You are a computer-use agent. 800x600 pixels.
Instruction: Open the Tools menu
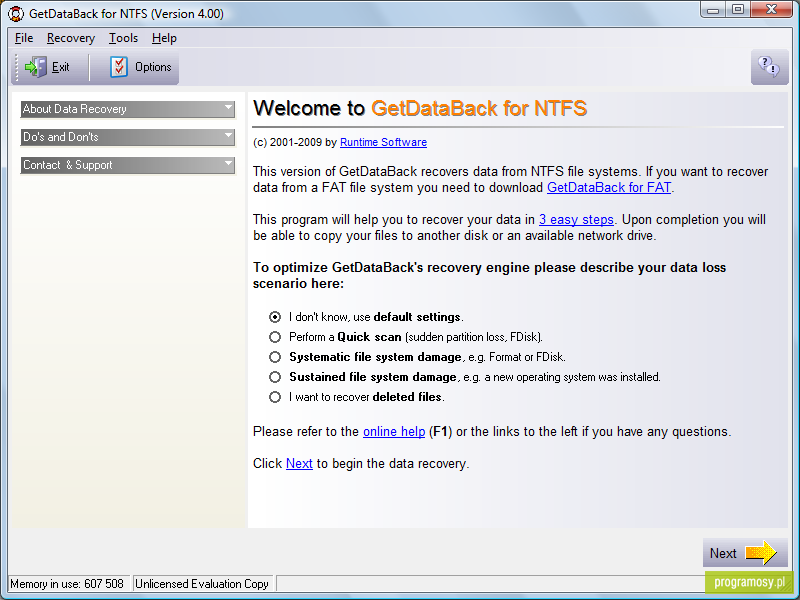[123, 38]
